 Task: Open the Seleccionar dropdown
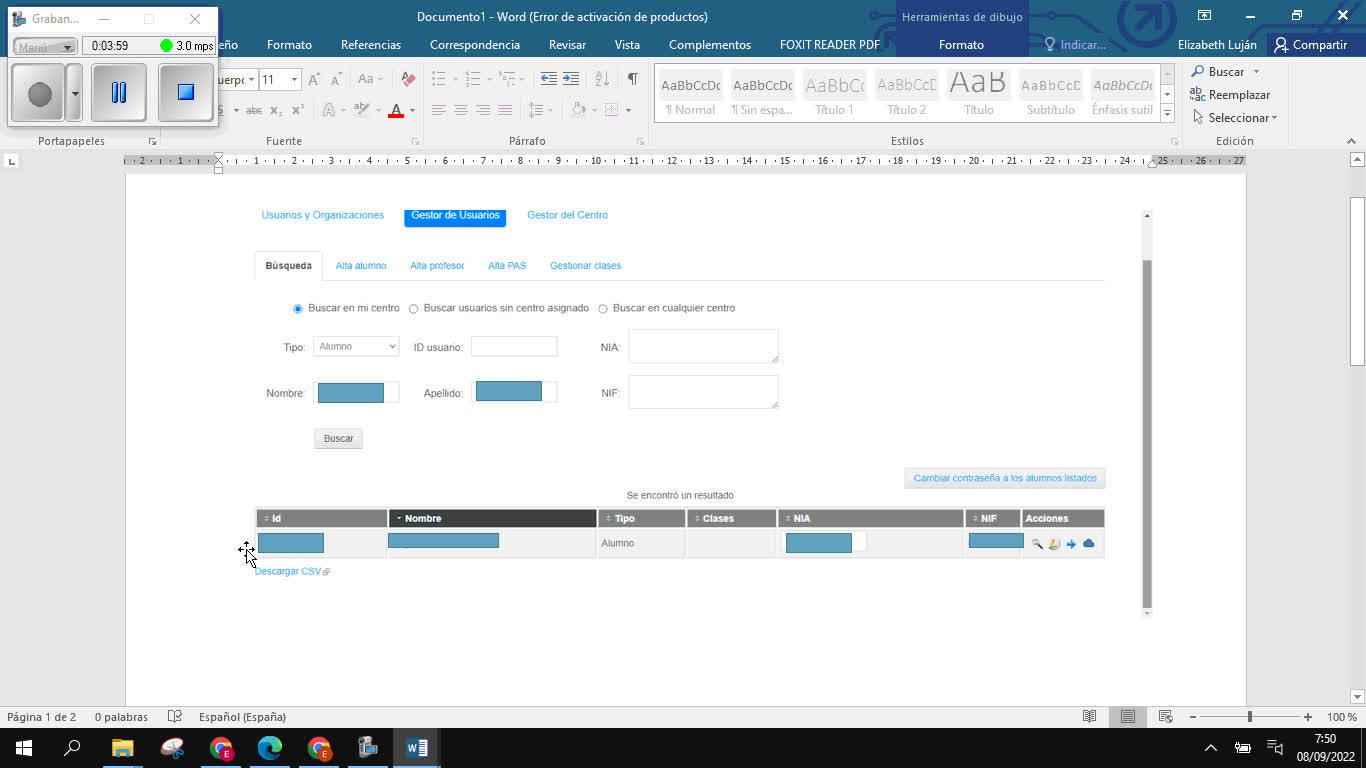(1235, 118)
